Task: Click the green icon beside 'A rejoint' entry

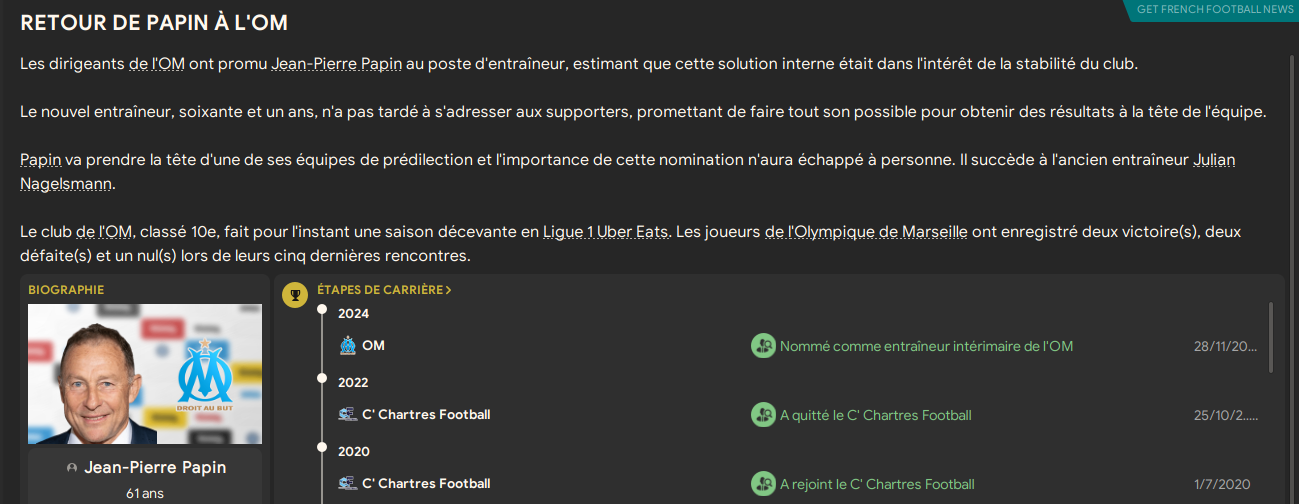Action: pos(763,484)
